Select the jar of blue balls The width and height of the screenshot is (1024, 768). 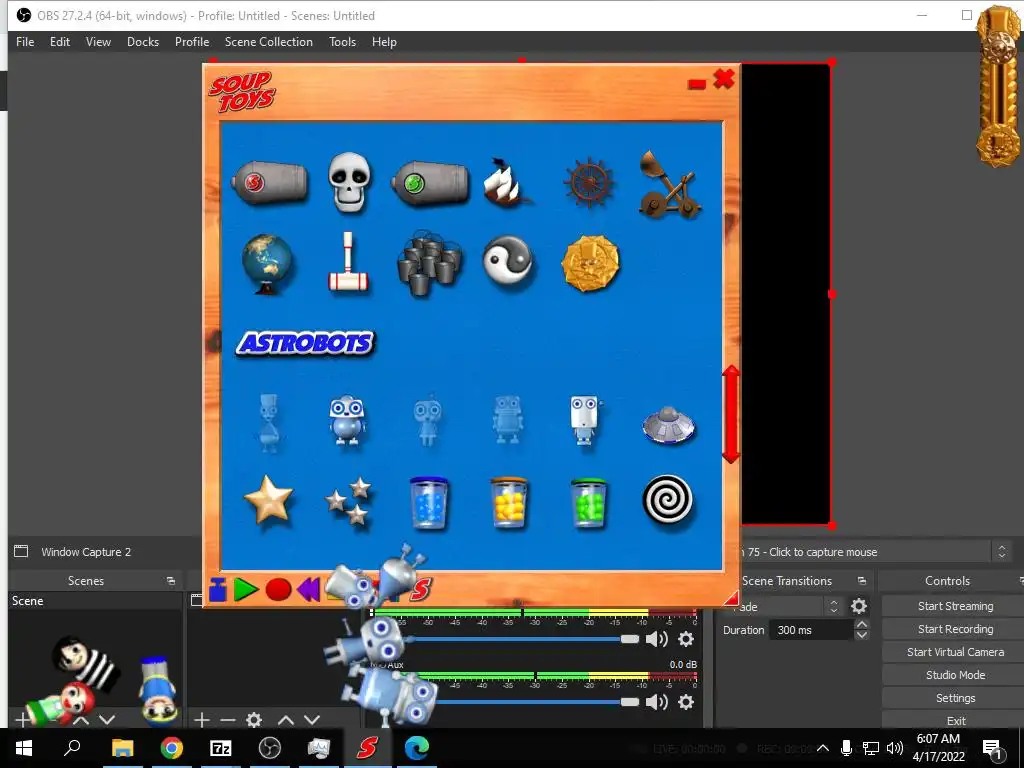tap(429, 502)
